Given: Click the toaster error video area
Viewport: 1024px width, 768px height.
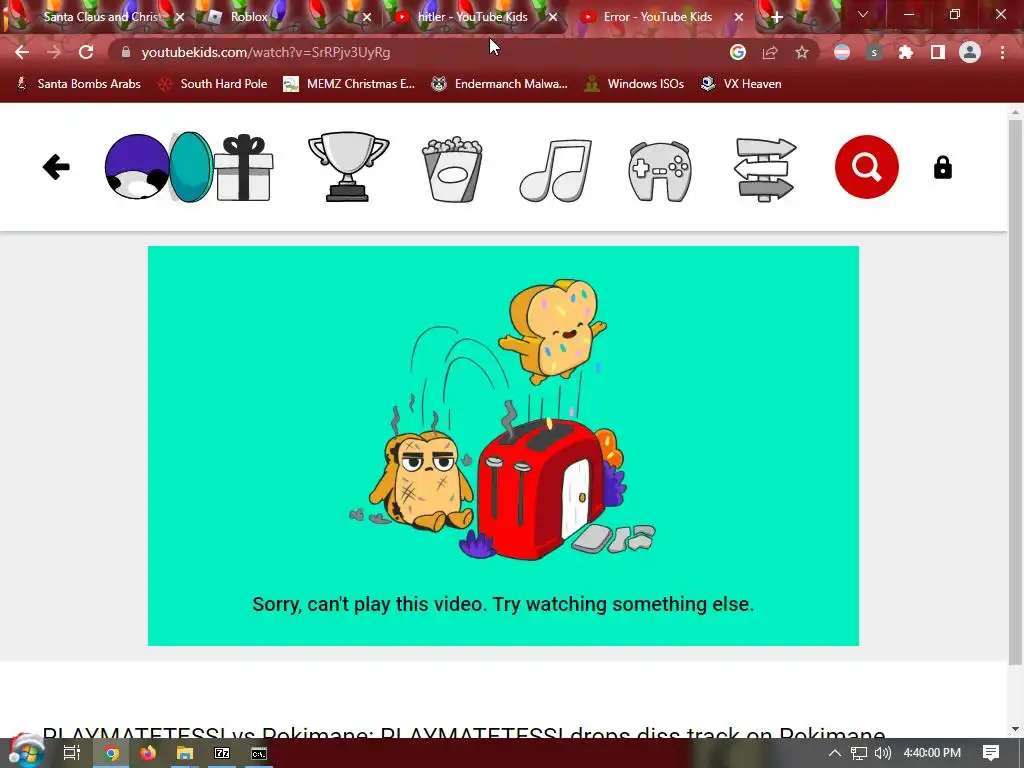Looking at the screenshot, I should pos(504,445).
